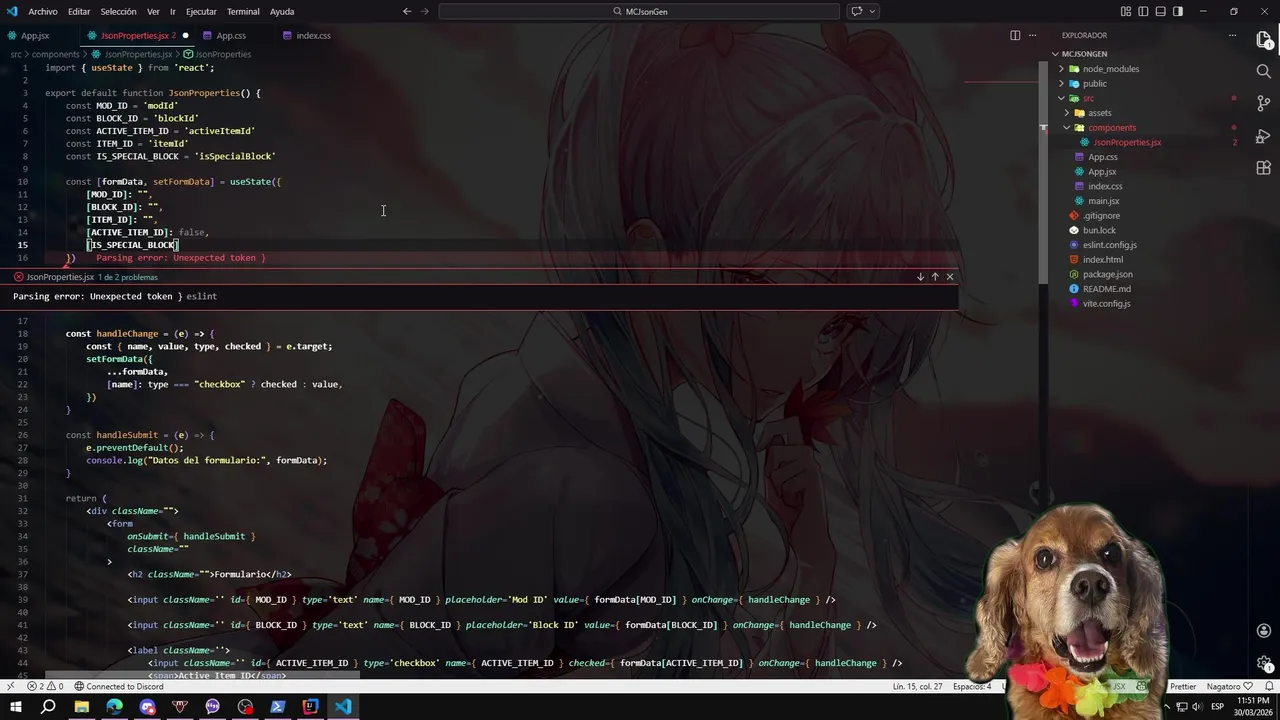
Task: Click the navigate back arrow
Action: coord(407,11)
